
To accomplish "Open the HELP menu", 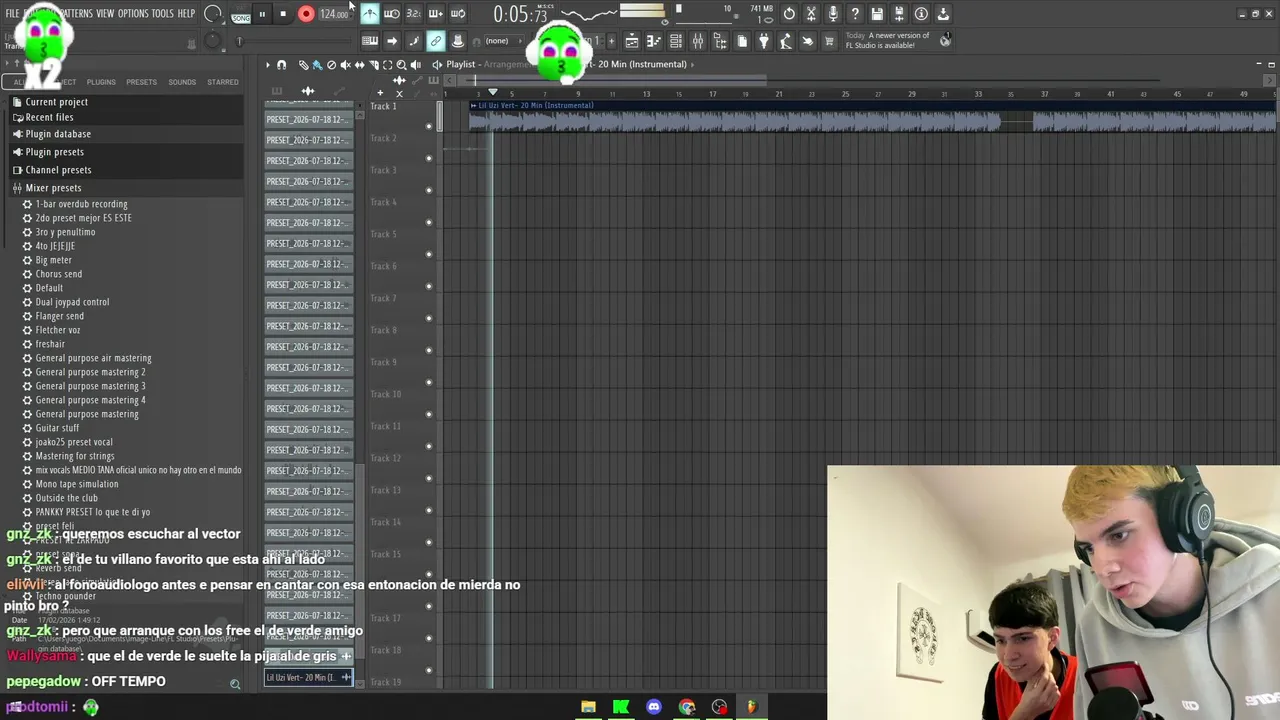I will coord(187,14).
